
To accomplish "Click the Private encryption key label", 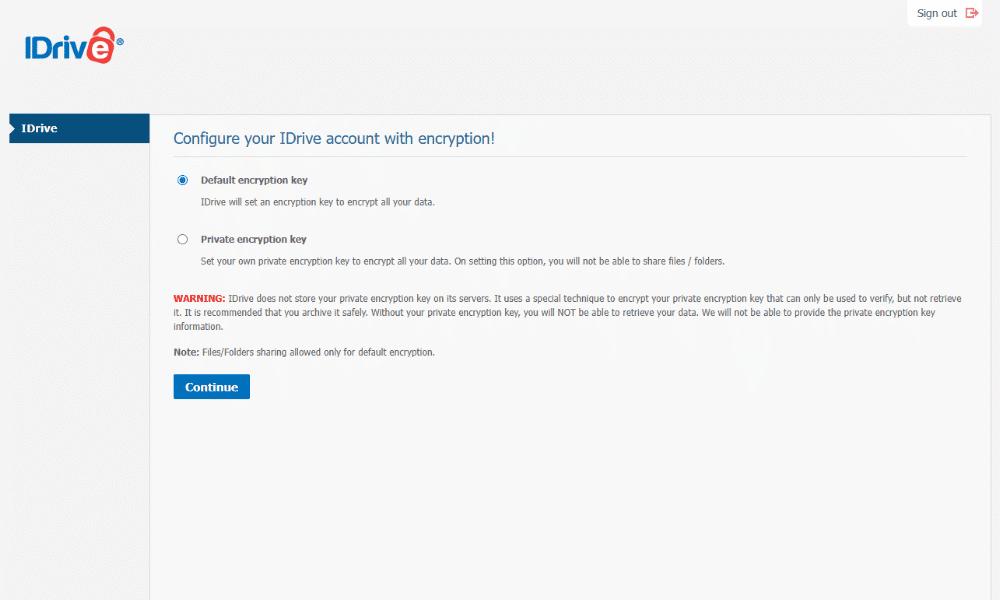I will coord(253,240).
